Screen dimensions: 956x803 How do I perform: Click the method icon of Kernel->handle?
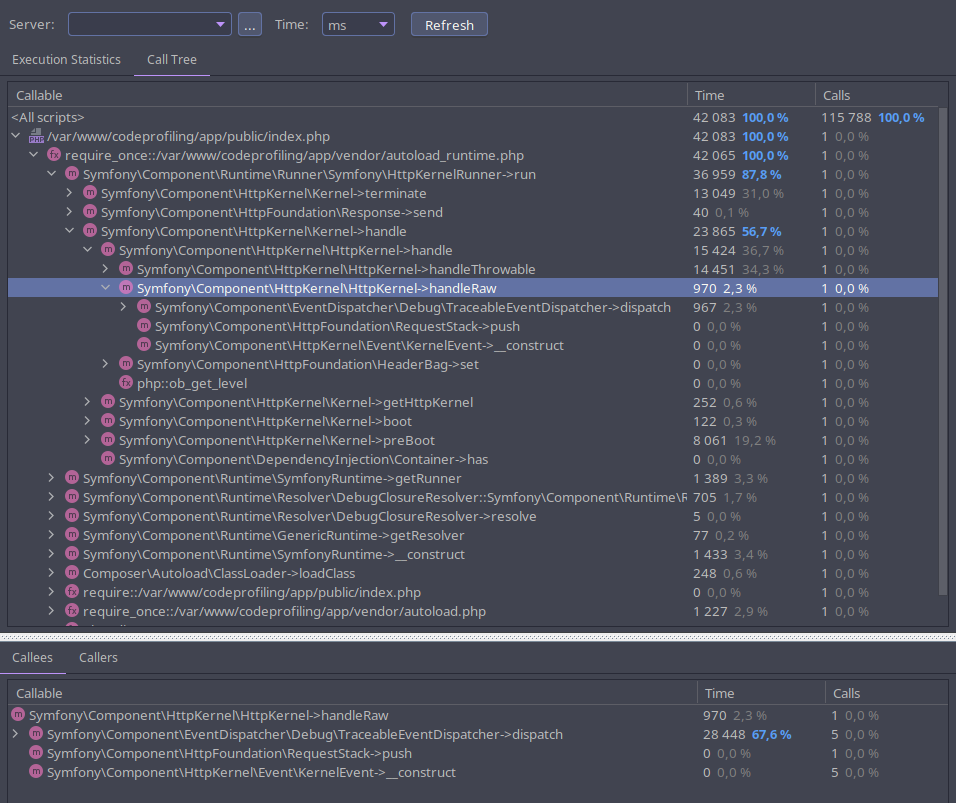tap(90, 230)
